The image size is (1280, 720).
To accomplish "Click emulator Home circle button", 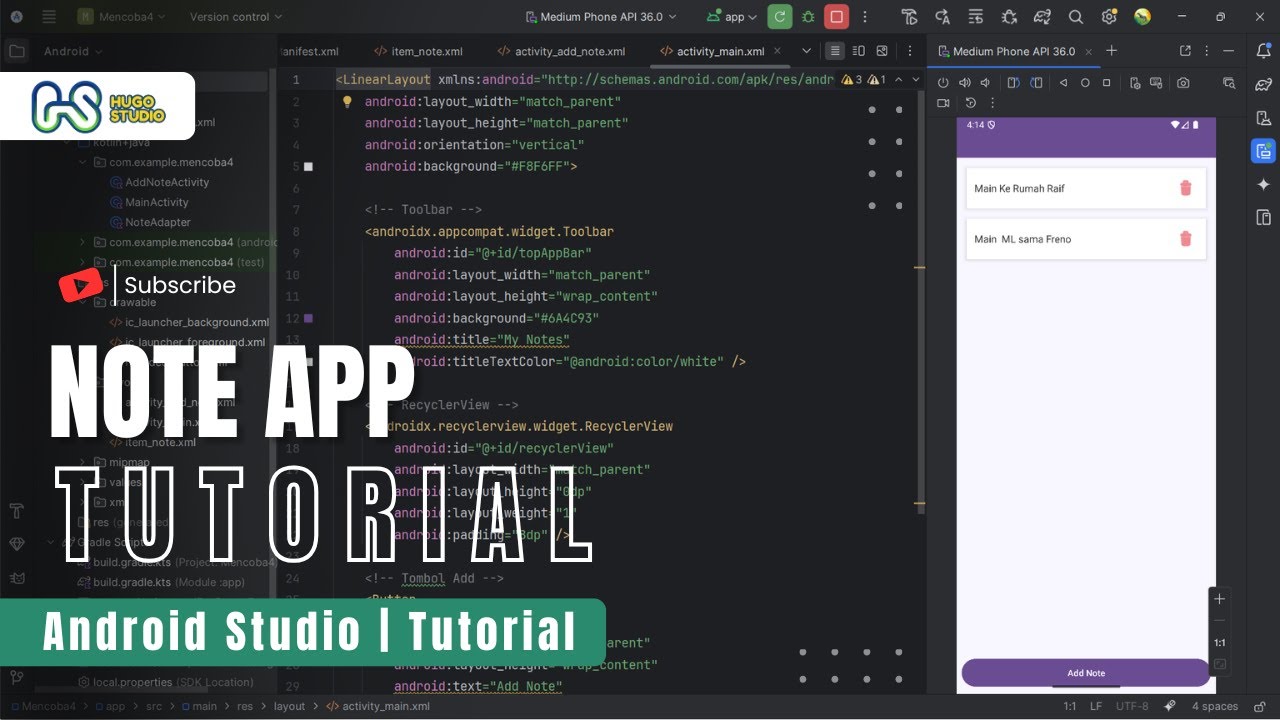I will tap(1085, 83).
